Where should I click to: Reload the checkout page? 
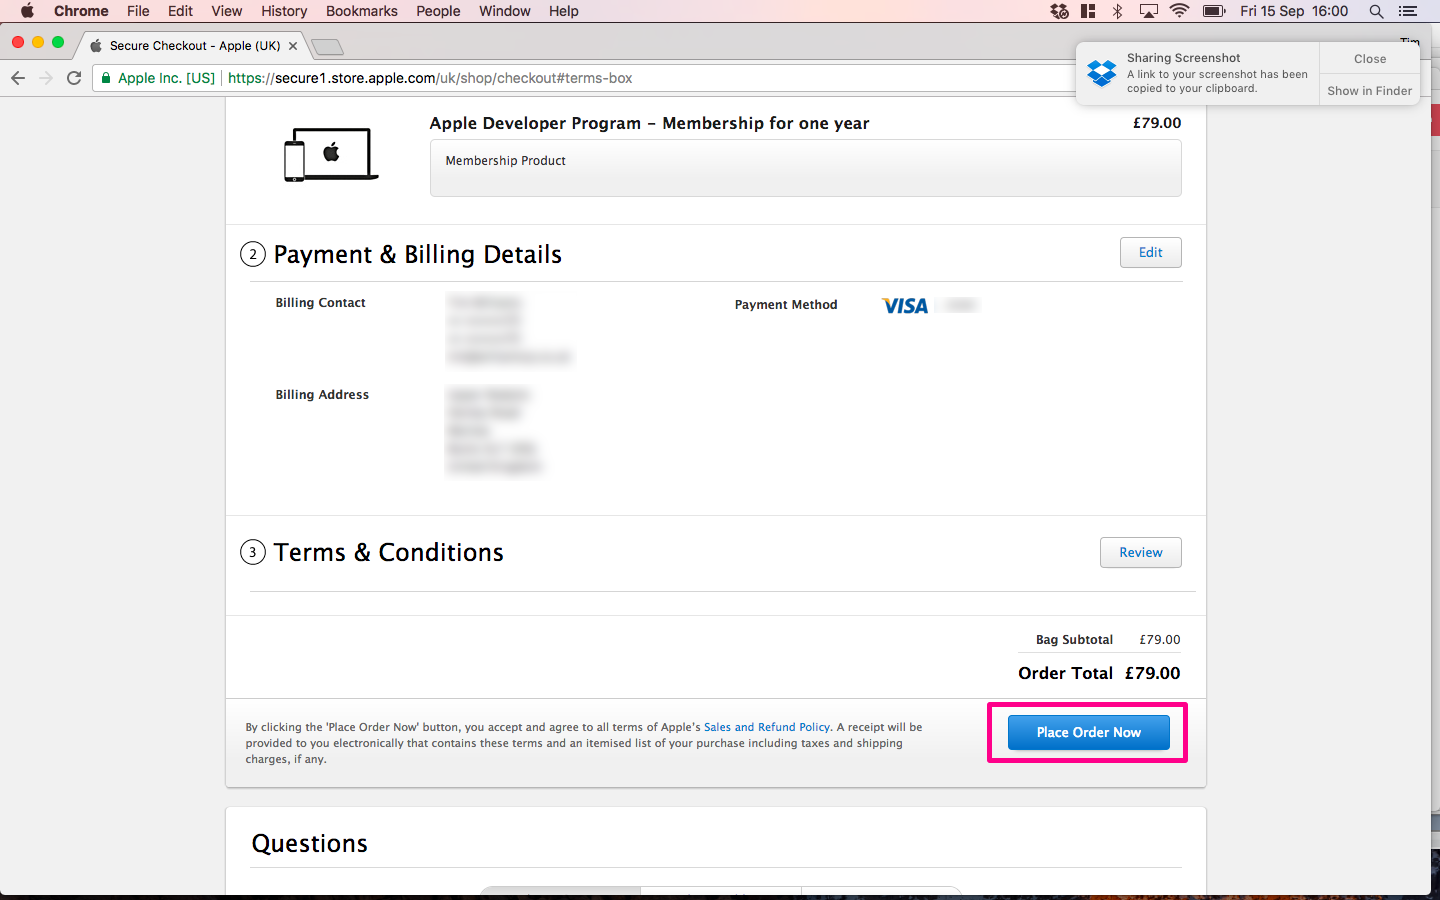74,78
